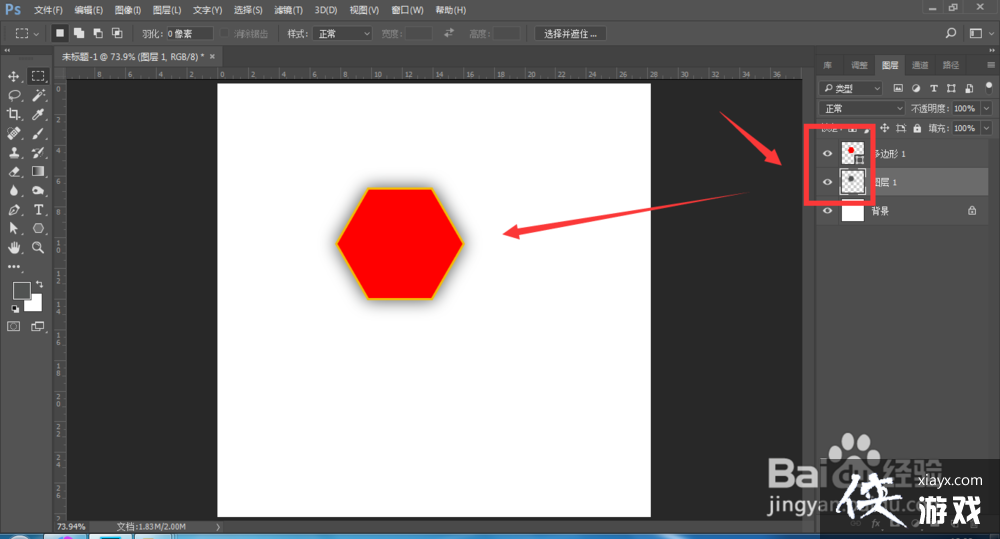This screenshot has width=1000, height=539.
Task: Hide the 多边形 1 layer
Action: pyautogui.click(x=827, y=154)
